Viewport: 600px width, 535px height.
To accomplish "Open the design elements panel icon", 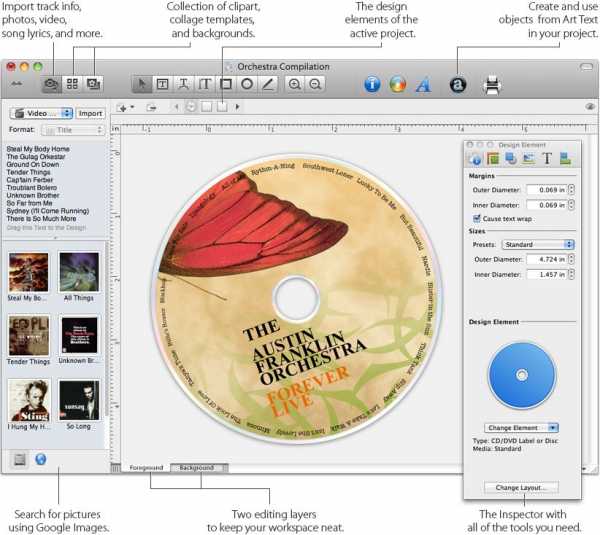I will click(93, 84).
